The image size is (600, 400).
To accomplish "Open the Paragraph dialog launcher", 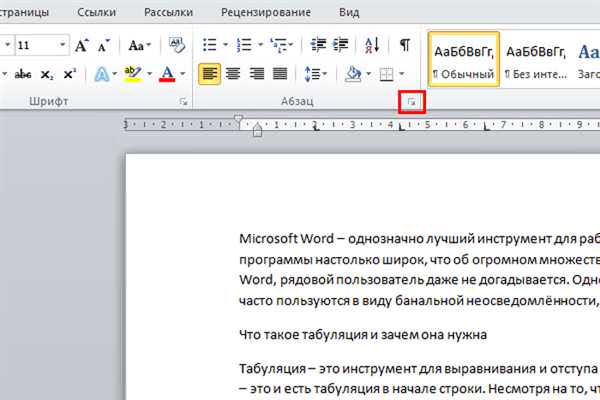I will coord(412,102).
